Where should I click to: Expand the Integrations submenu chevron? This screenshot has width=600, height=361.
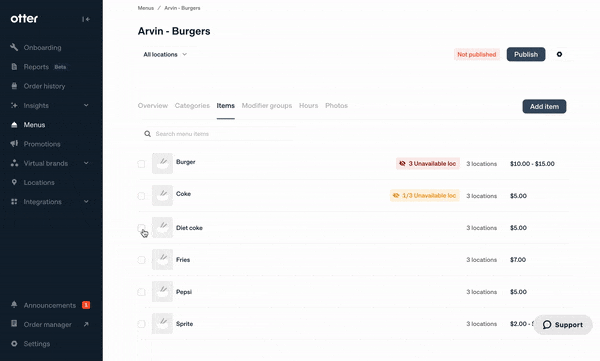pyautogui.click(x=86, y=201)
